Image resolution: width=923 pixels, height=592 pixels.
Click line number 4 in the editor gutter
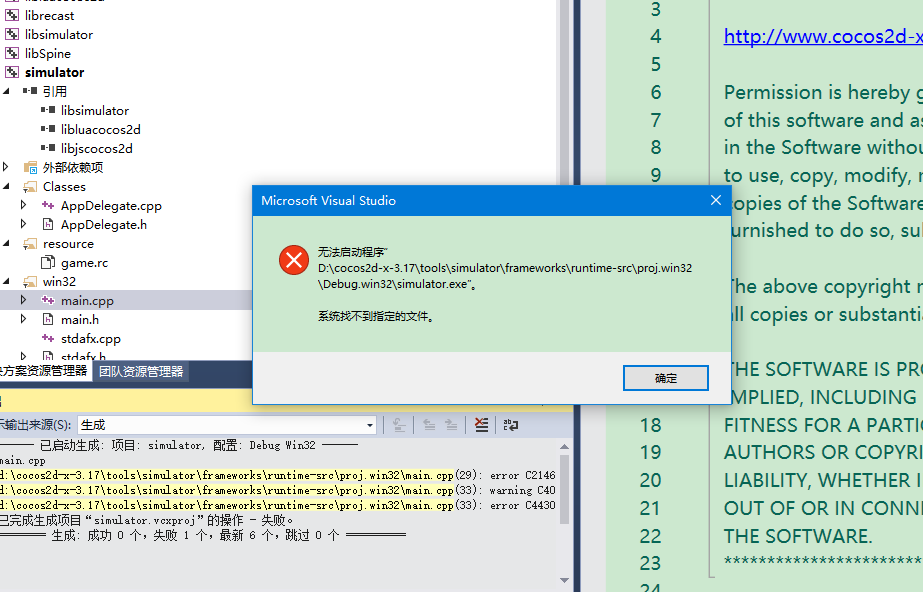coord(656,36)
